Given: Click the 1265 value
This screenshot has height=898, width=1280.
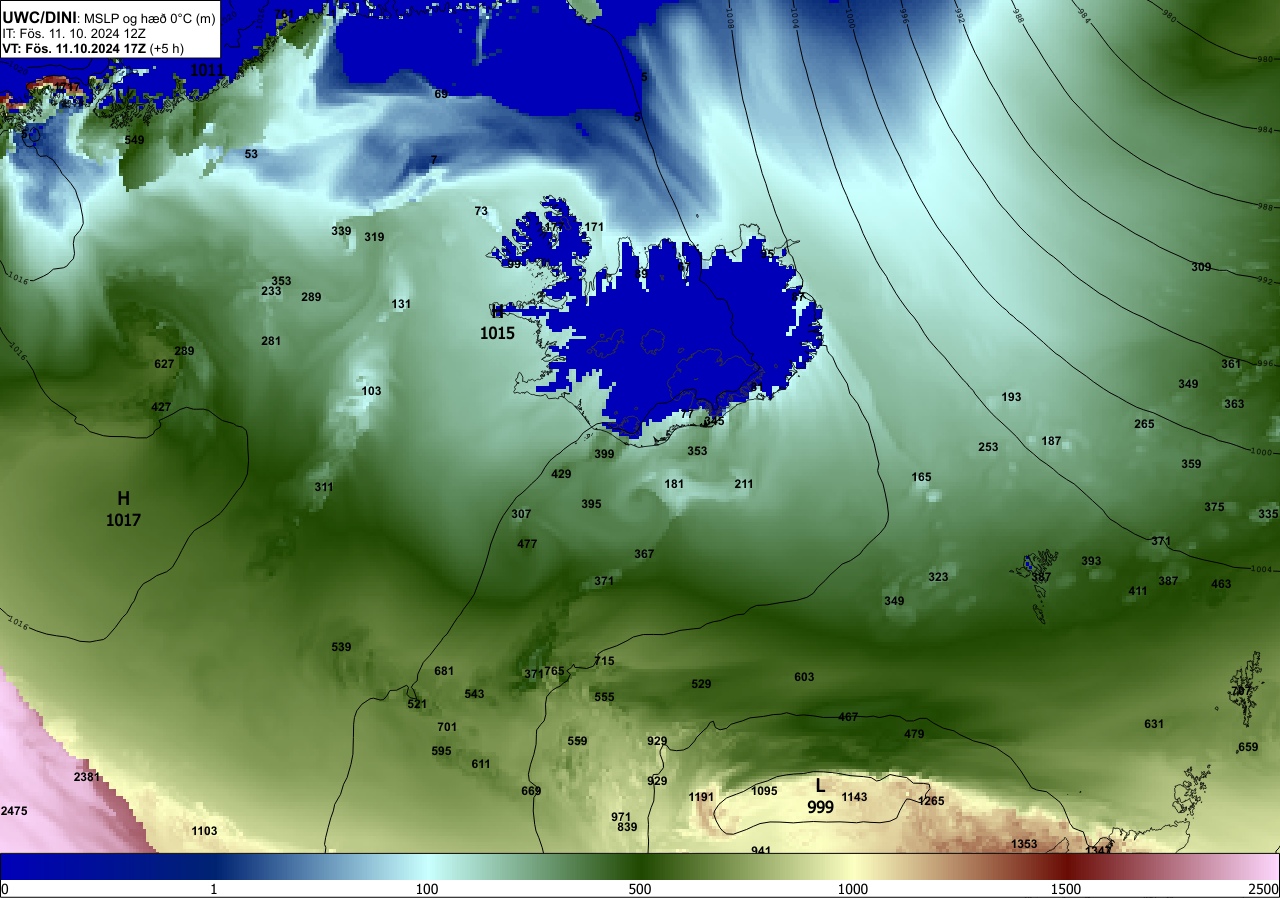Looking at the screenshot, I should [x=931, y=801].
